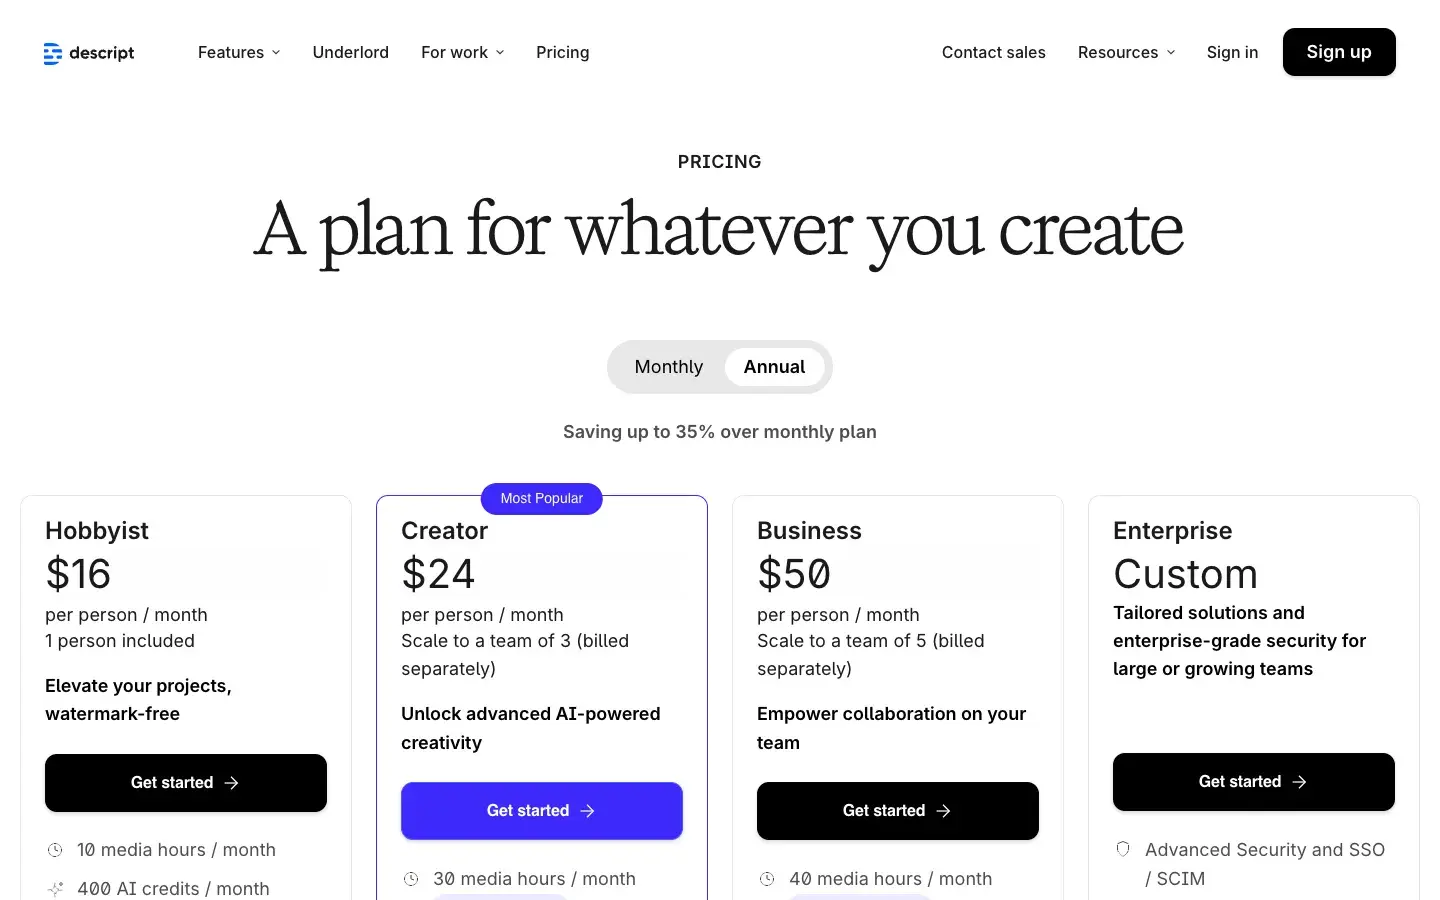The image size is (1440, 900).
Task: Click shield icon beside Advanced Security
Action: (x=1123, y=849)
